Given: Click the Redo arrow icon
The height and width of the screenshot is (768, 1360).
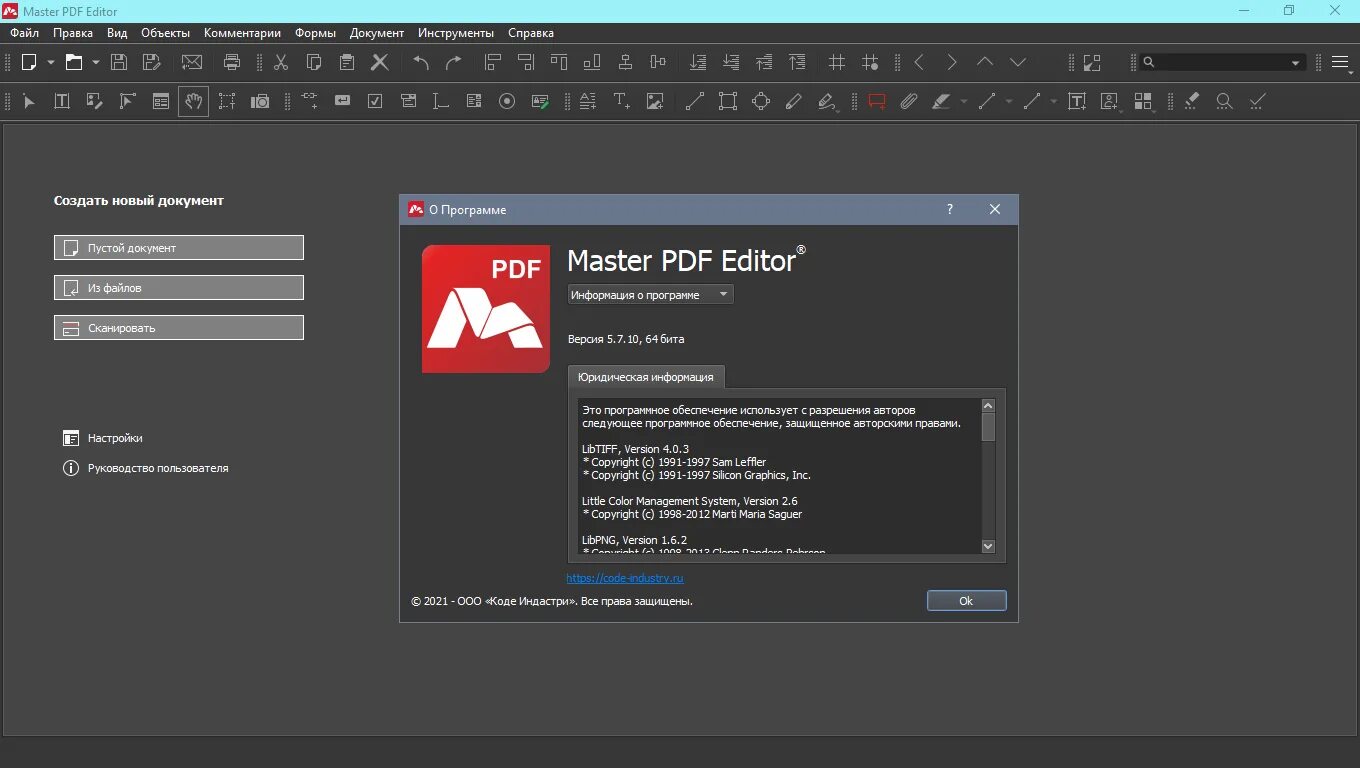Looking at the screenshot, I should tap(454, 62).
